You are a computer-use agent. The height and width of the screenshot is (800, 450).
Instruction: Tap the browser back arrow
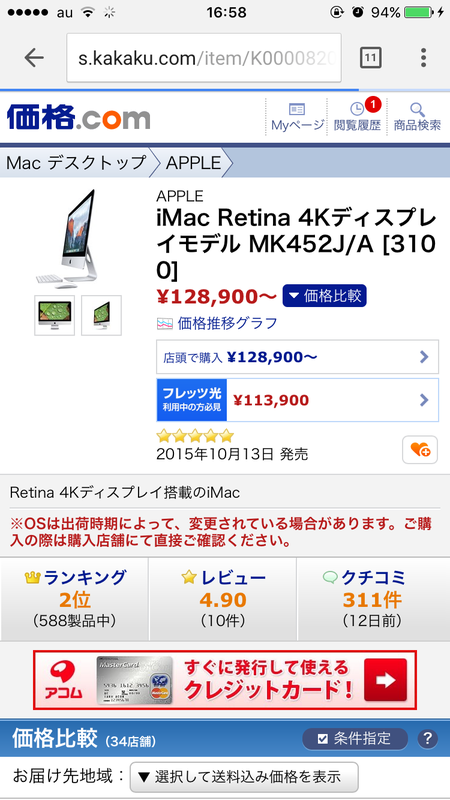[34, 58]
